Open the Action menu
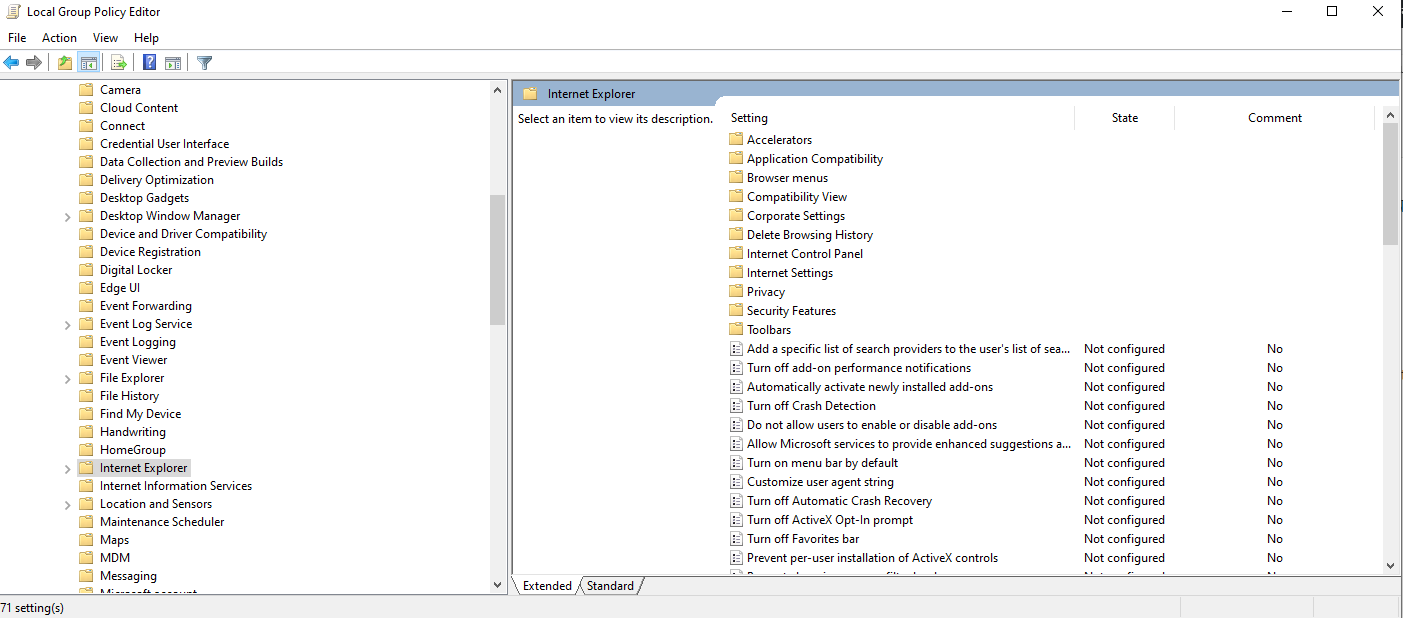This screenshot has width=1403, height=618. tap(59, 38)
